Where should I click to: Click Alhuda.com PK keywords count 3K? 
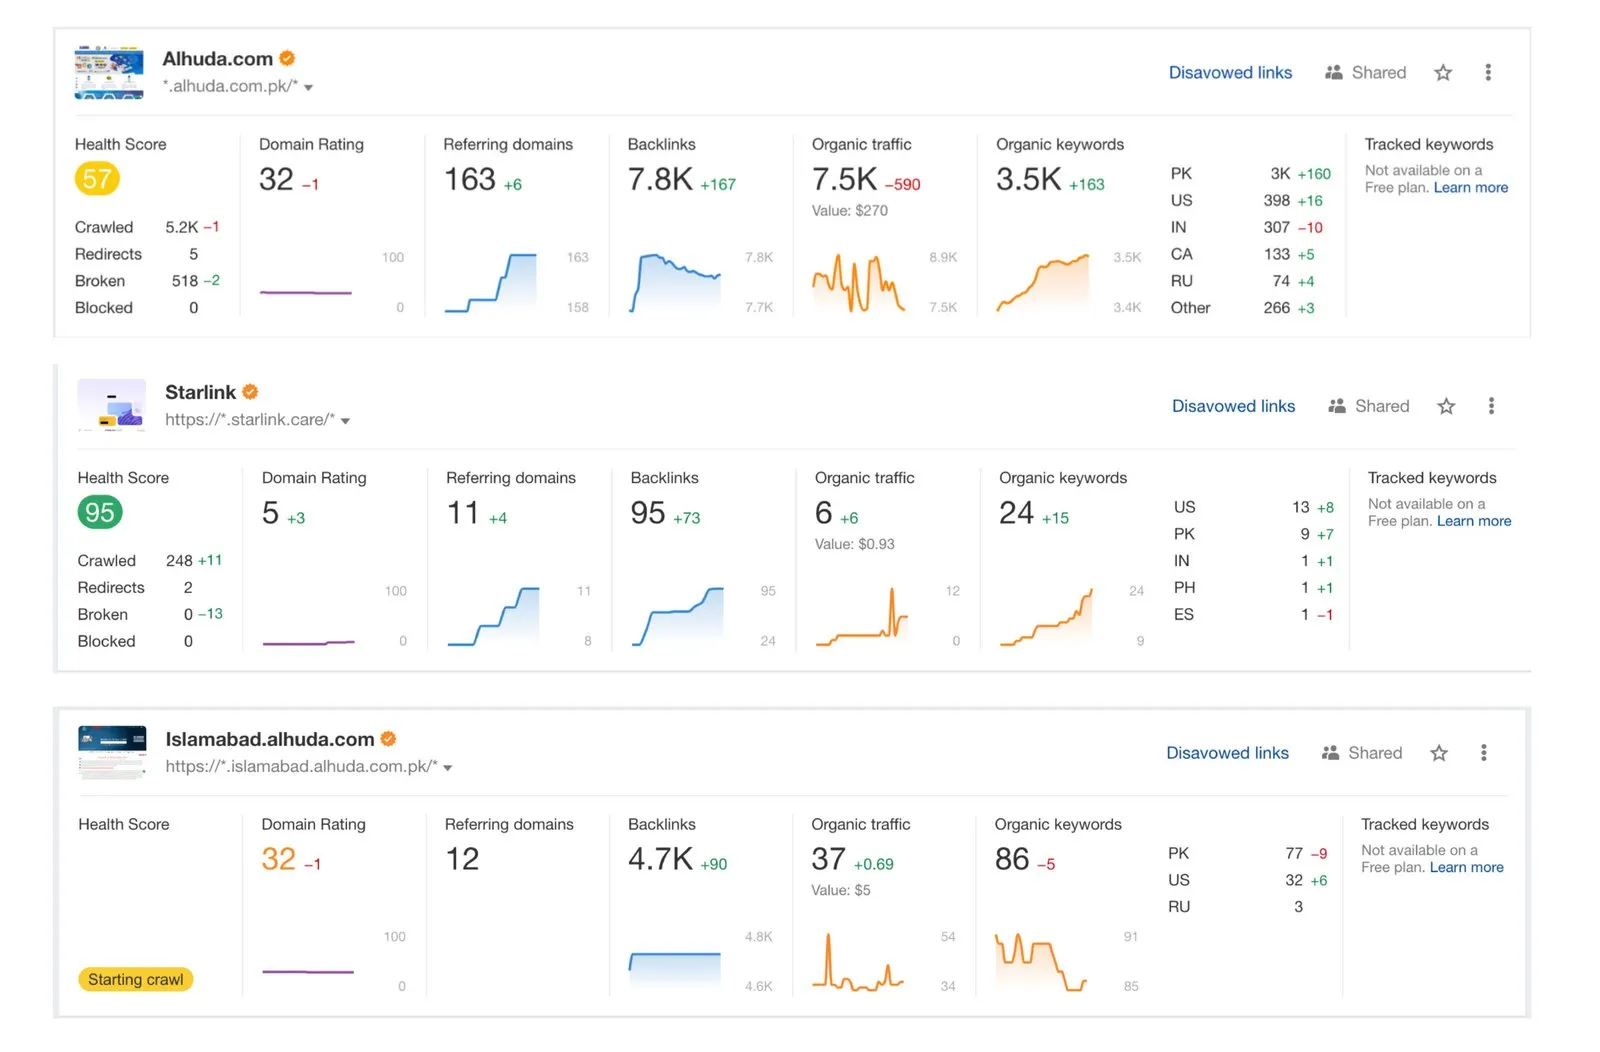pyautogui.click(x=1280, y=174)
